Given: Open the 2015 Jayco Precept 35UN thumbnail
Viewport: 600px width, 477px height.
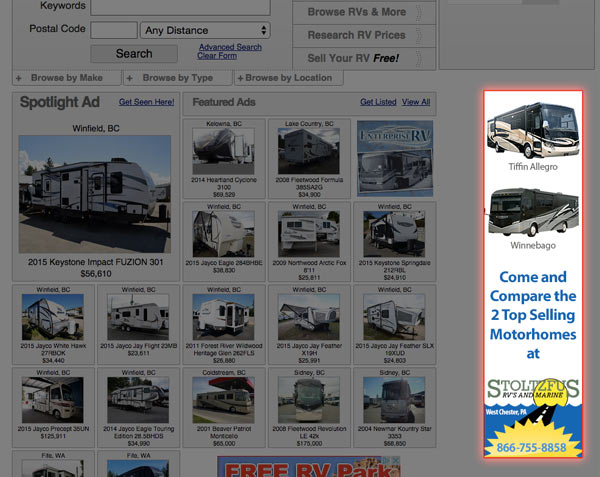Looking at the screenshot, I should tap(53, 400).
